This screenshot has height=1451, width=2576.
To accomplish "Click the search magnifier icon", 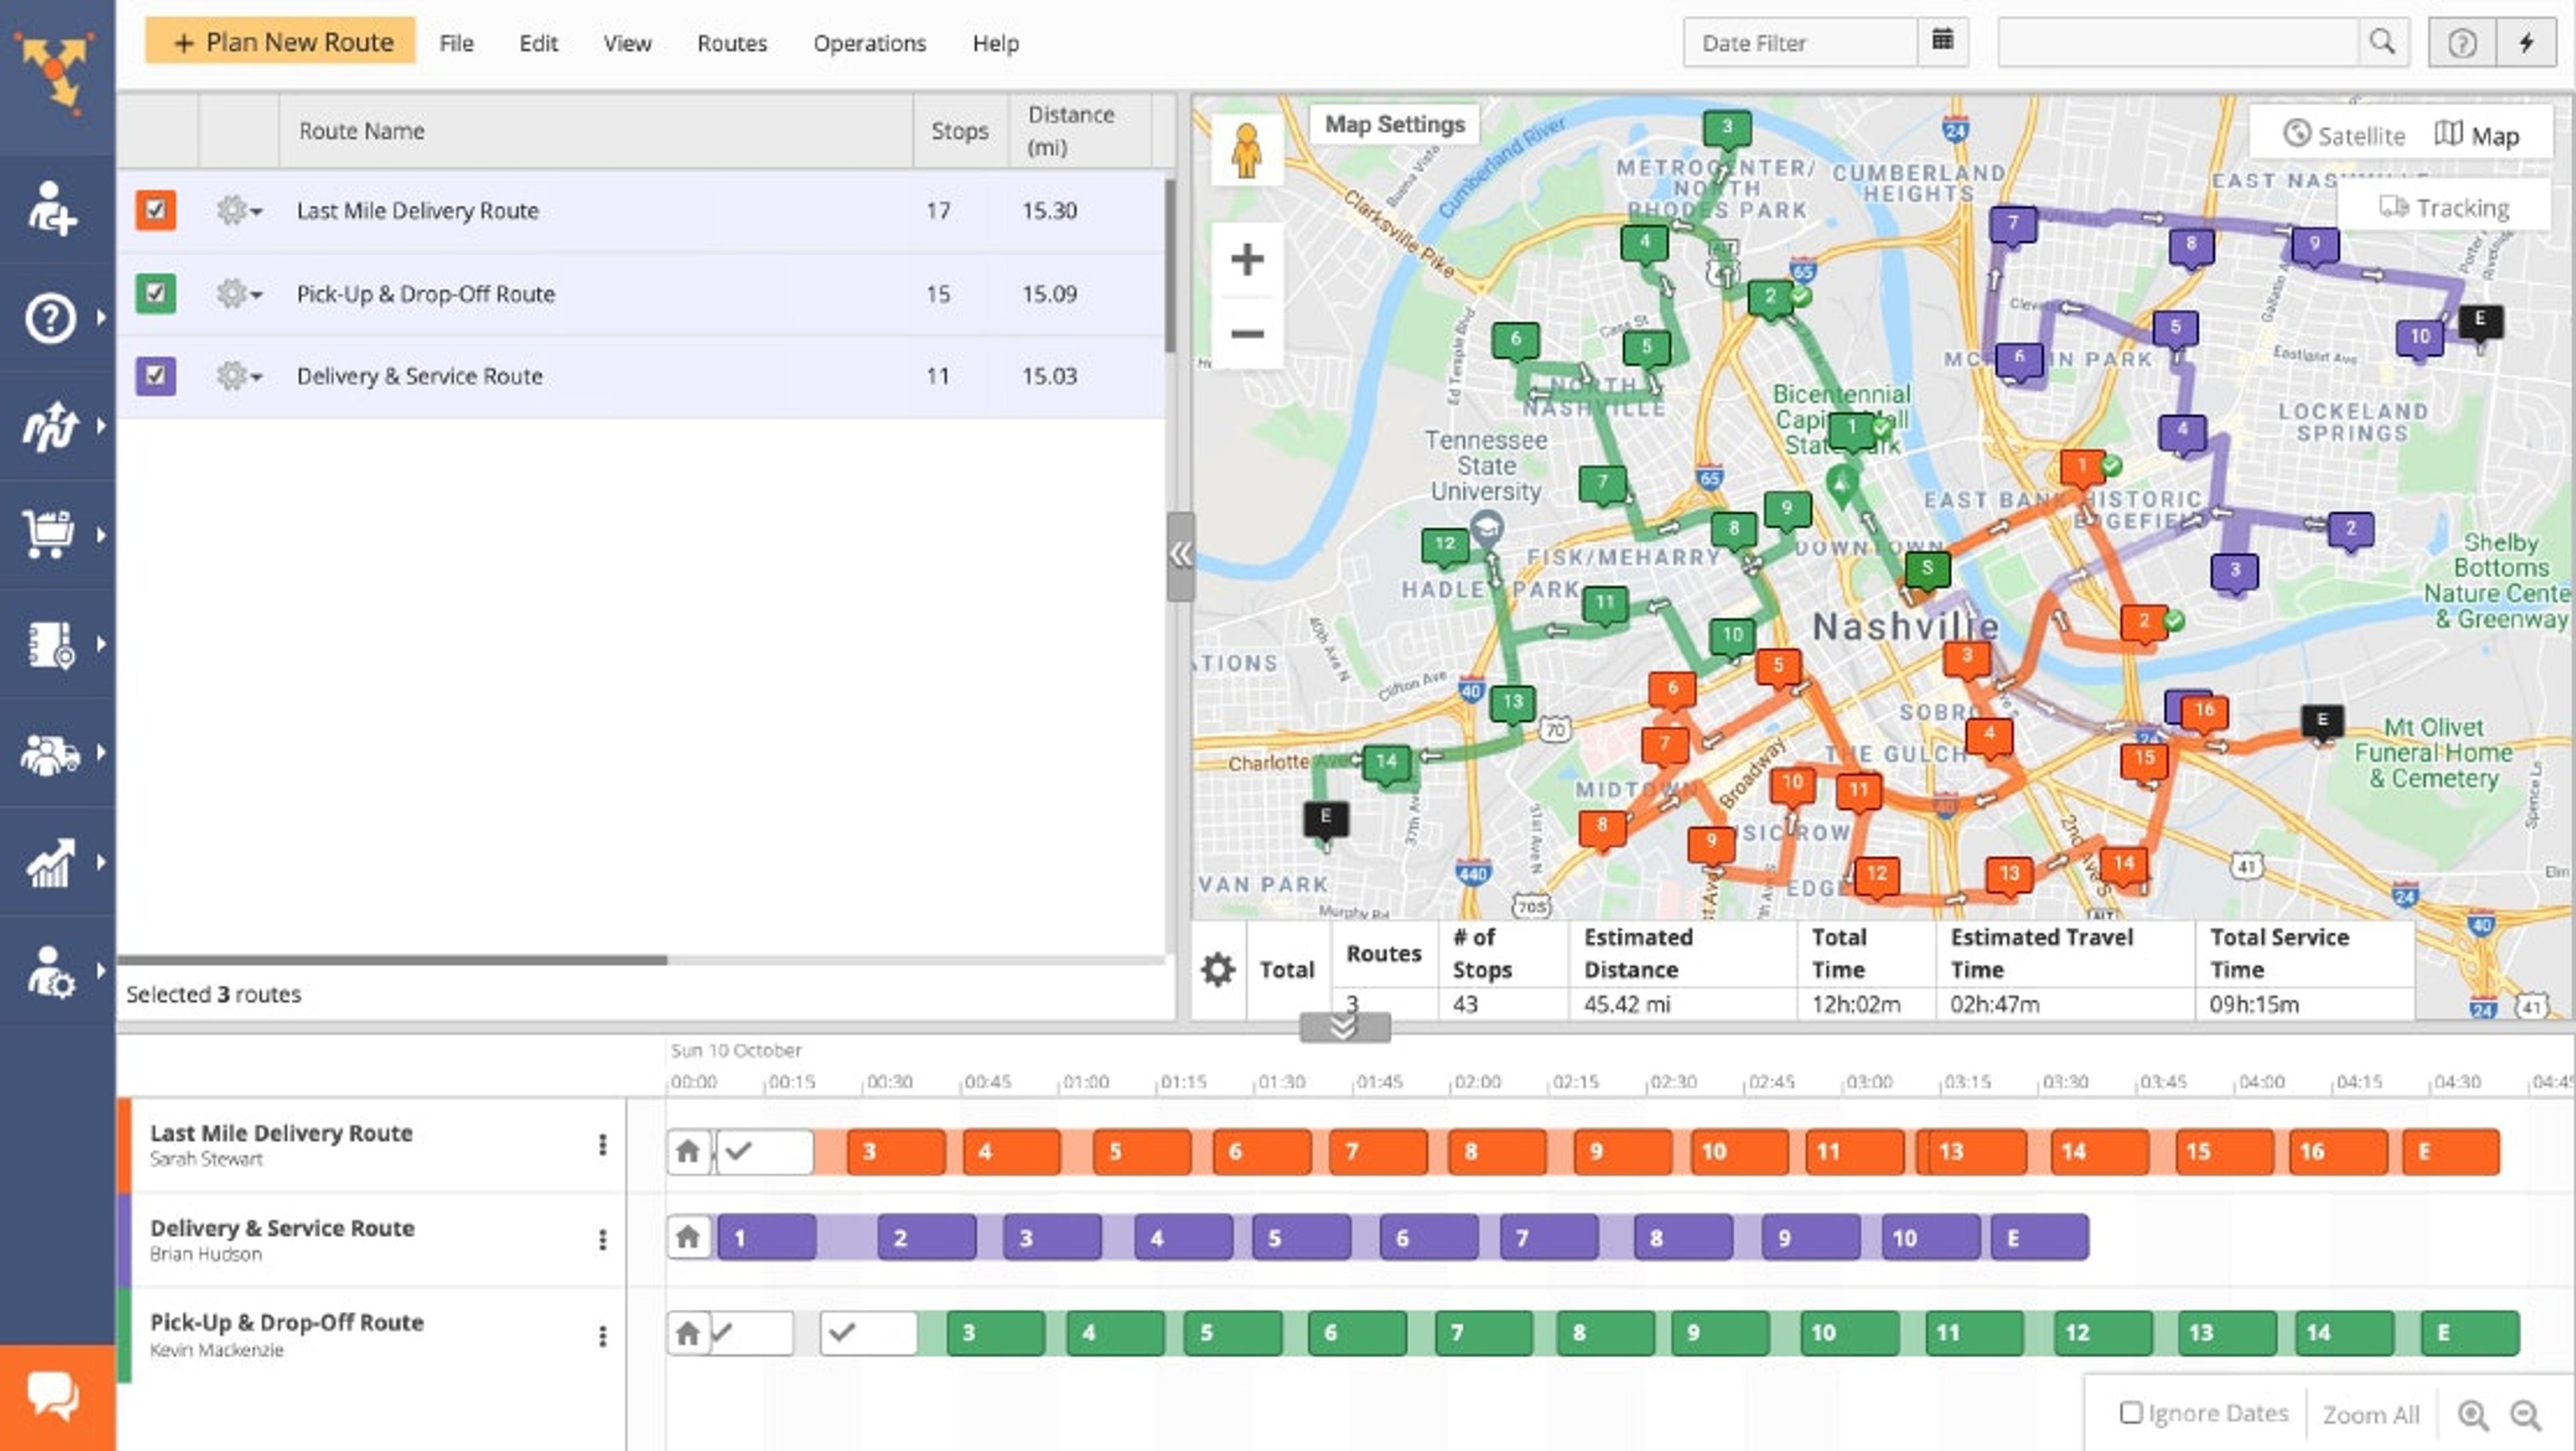I will (x=2382, y=42).
